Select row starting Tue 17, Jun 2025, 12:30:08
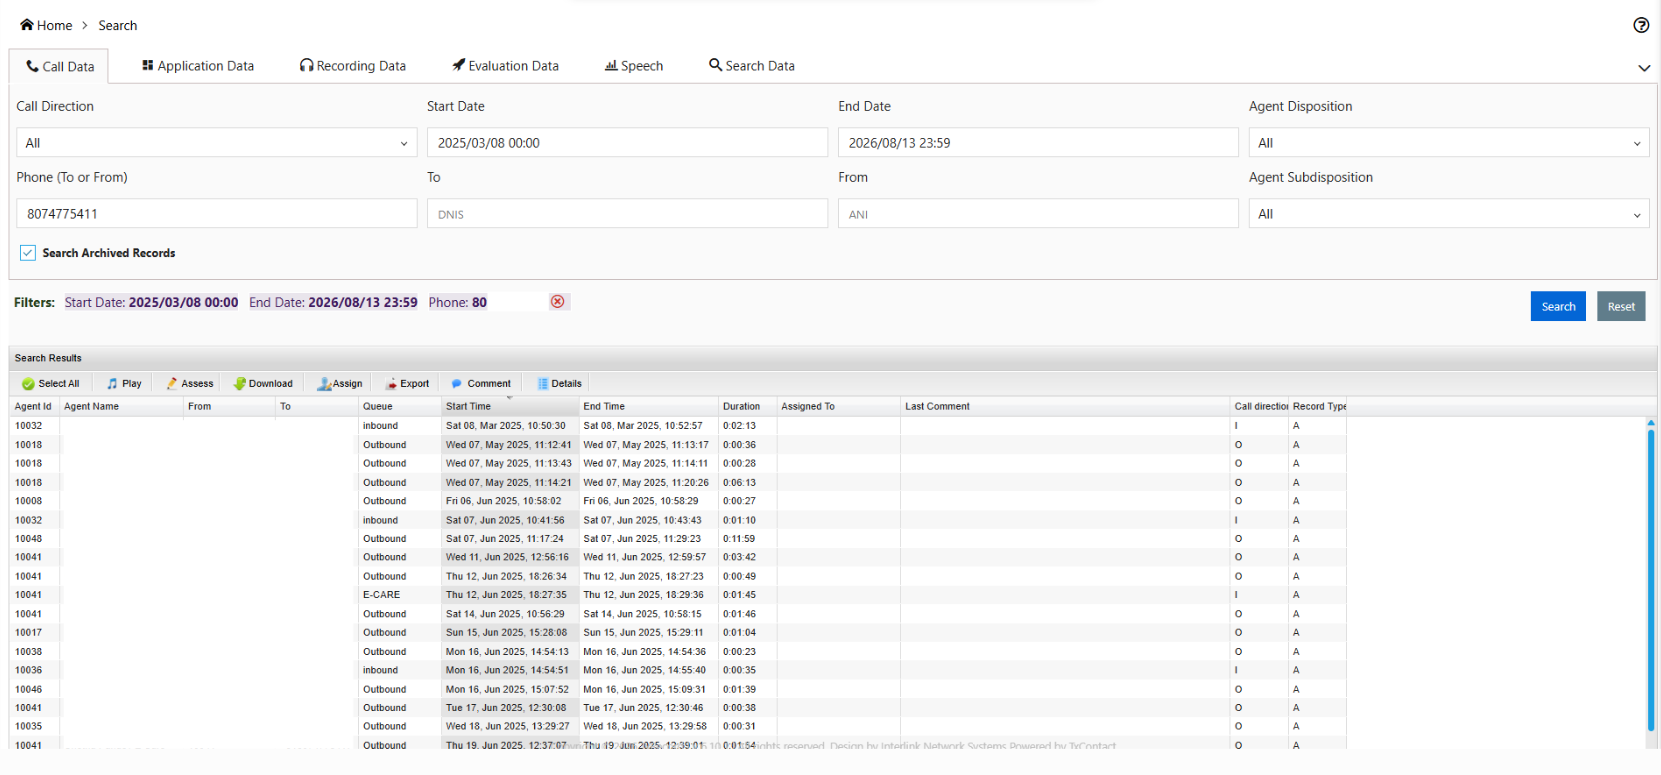1661x775 pixels. [678, 708]
